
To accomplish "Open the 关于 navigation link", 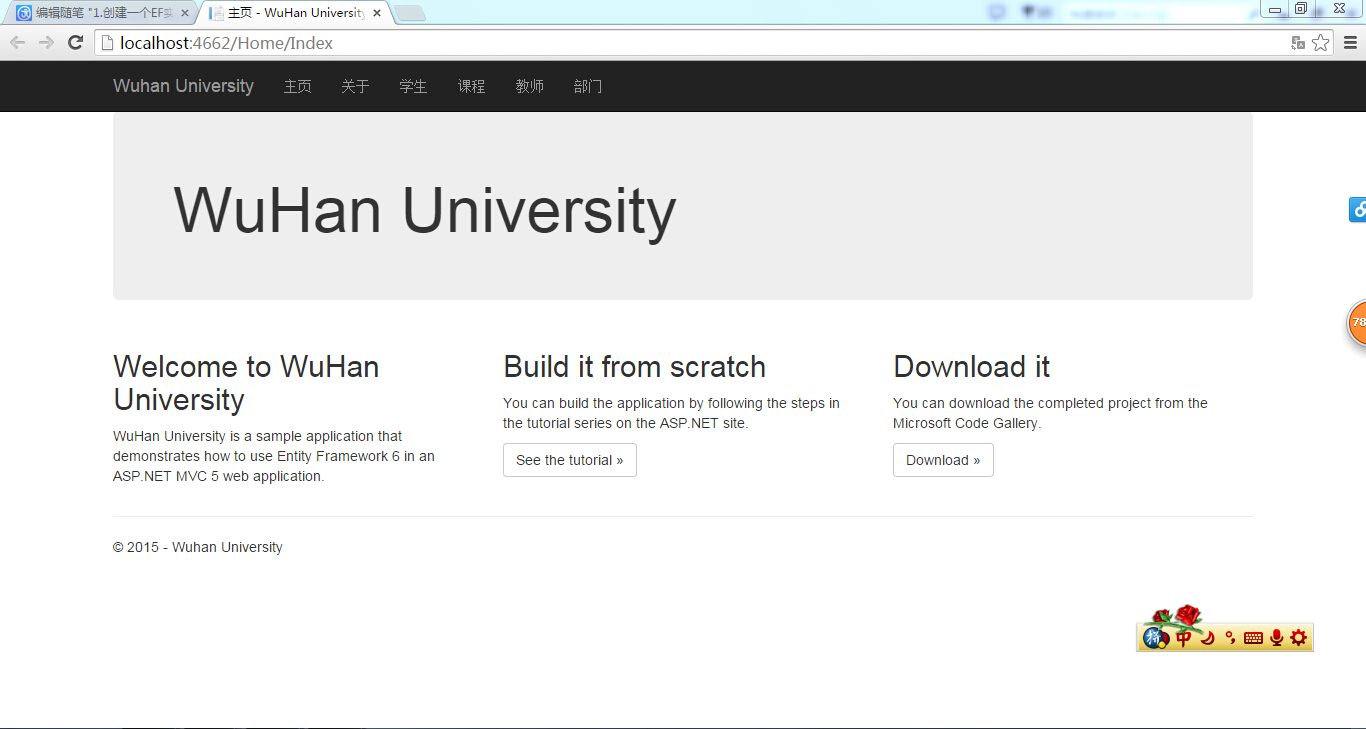I will pyautogui.click(x=355, y=86).
